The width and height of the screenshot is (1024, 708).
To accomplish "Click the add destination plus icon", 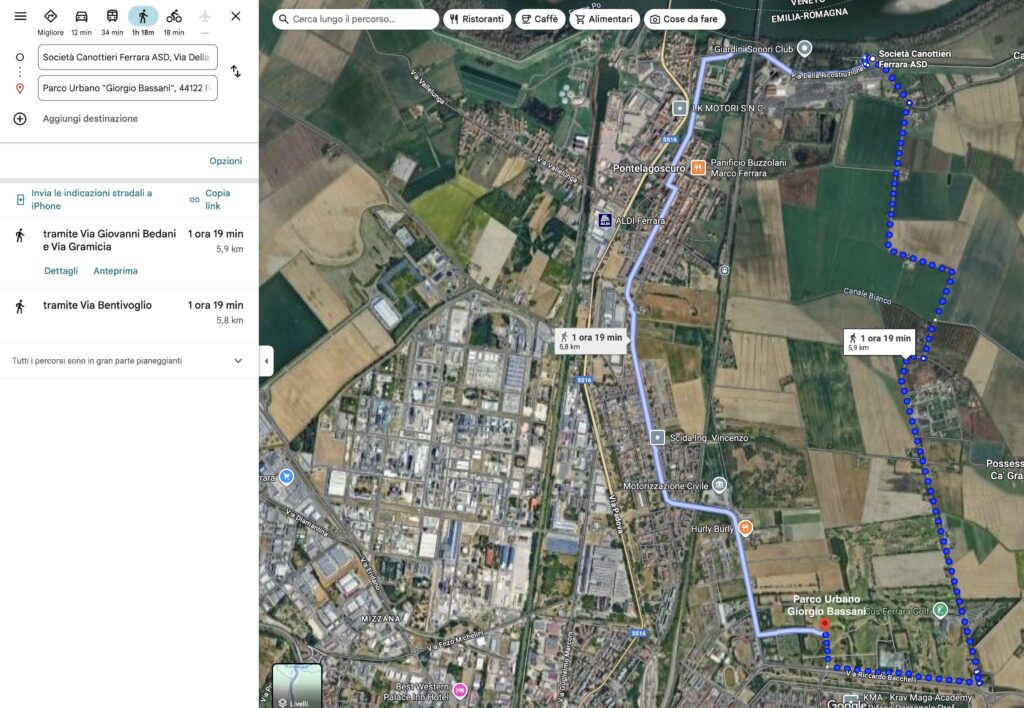I will pyautogui.click(x=20, y=119).
